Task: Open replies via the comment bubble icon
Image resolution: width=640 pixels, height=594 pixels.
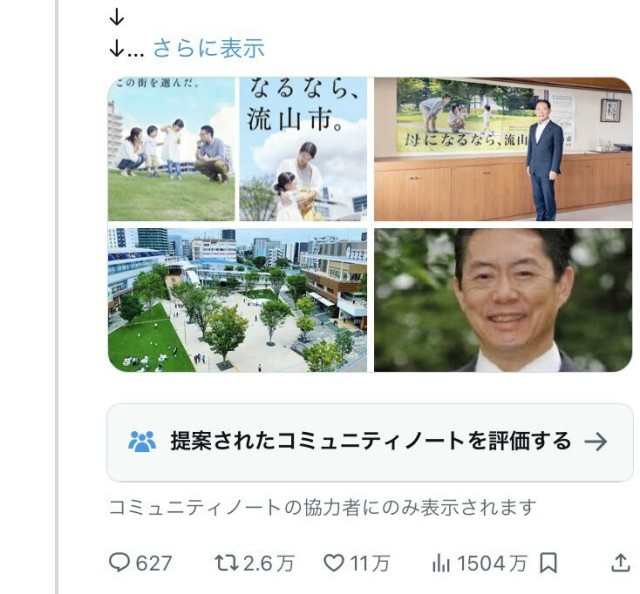Action: coord(119,562)
